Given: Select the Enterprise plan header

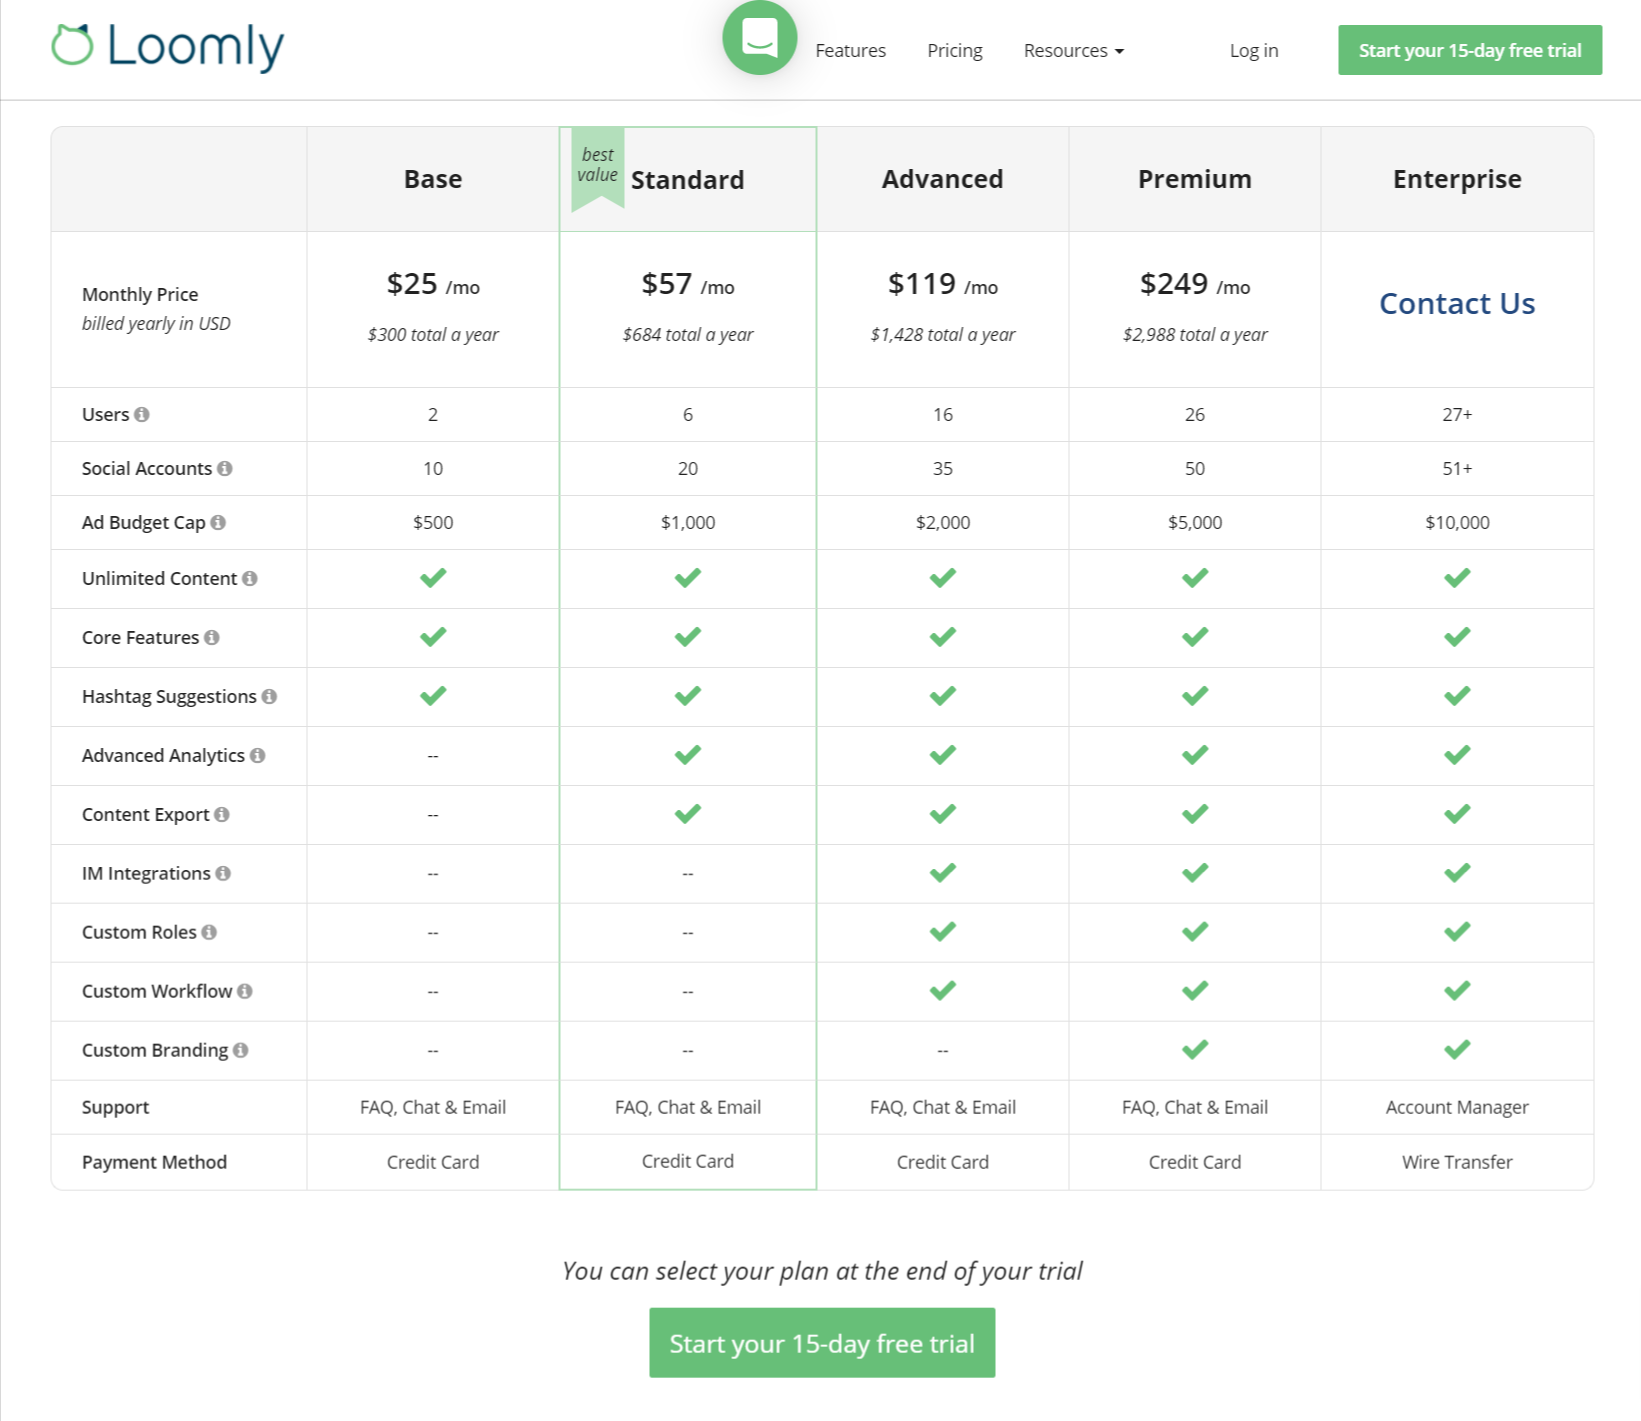Looking at the screenshot, I should point(1457,179).
